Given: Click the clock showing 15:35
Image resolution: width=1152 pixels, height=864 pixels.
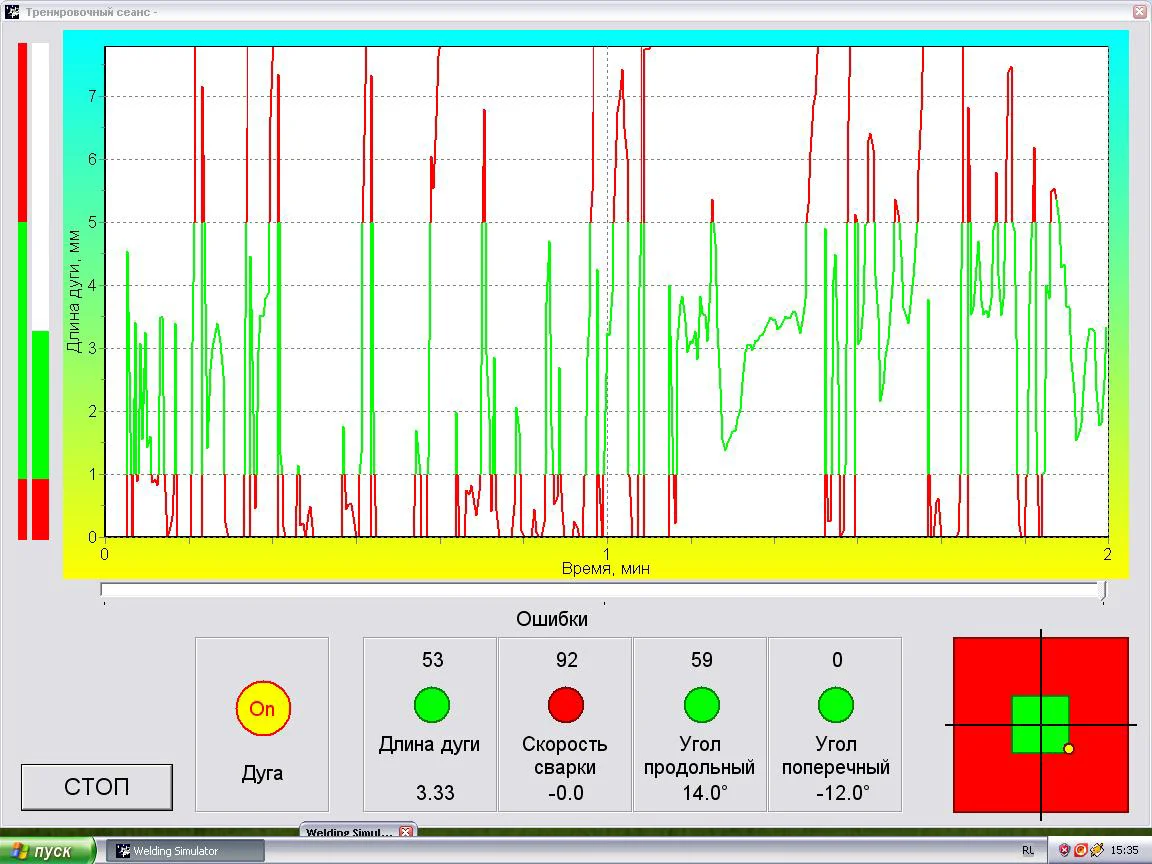Looking at the screenshot, I should pyautogui.click(x=1125, y=851).
